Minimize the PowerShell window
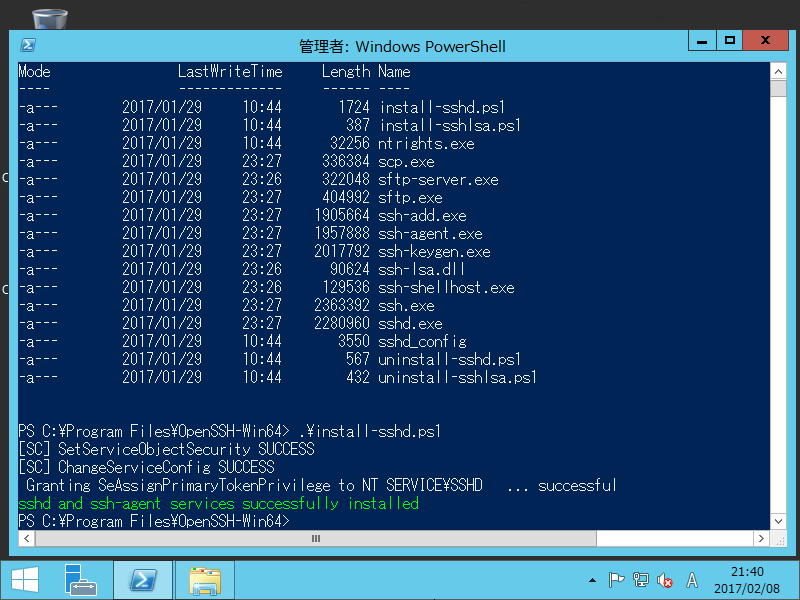Image resolution: width=800 pixels, height=600 pixels. click(702, 40)
